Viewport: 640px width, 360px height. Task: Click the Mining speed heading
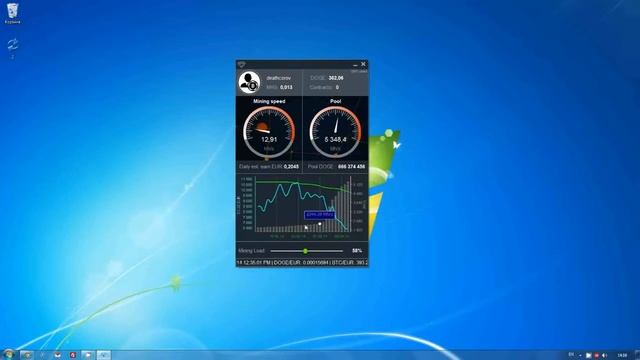point(269,101)
